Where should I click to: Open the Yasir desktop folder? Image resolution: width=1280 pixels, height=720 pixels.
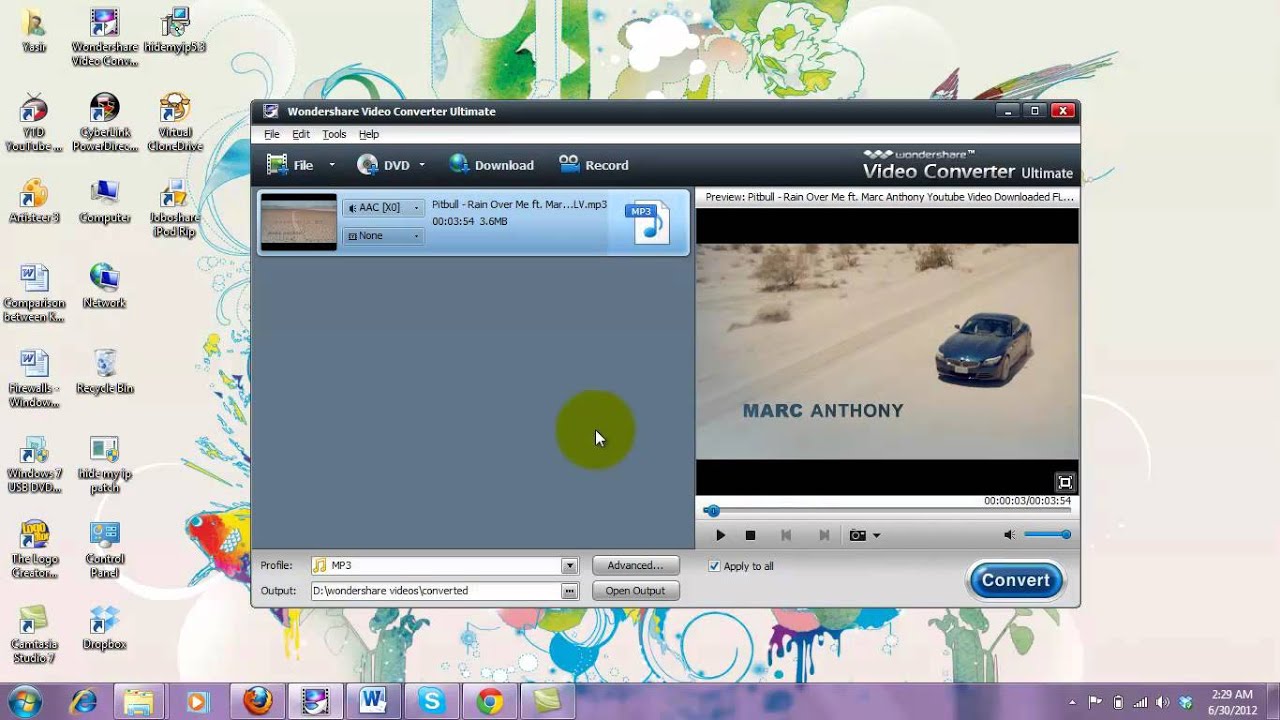[34, 32]
